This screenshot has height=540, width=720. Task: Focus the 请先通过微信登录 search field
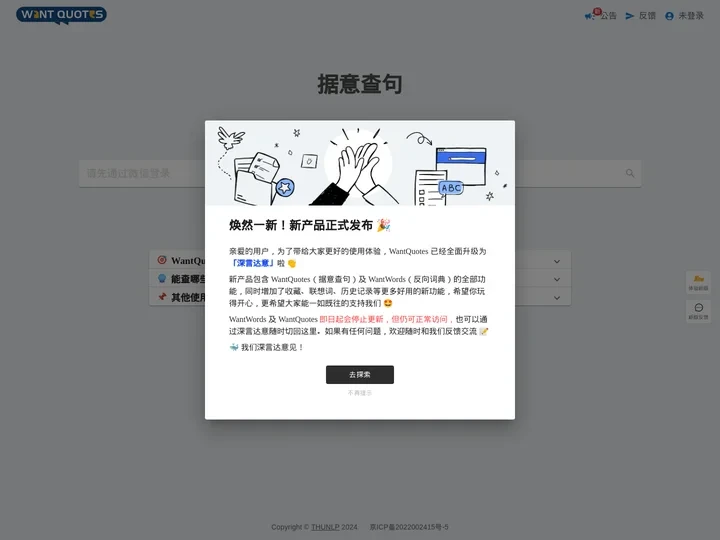[360, 173]
